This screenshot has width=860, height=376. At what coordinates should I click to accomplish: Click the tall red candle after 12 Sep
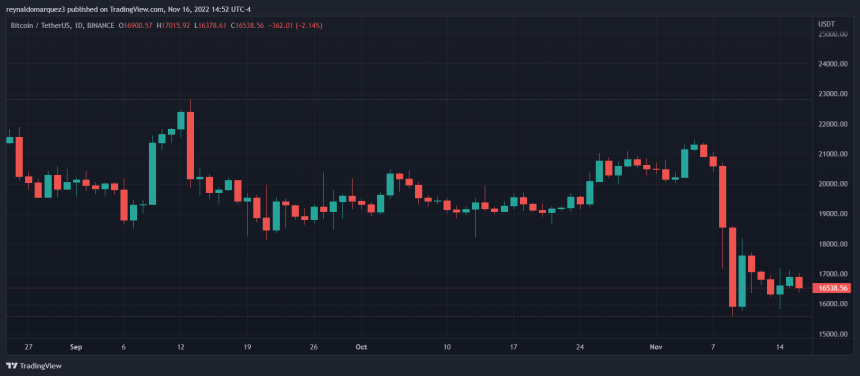click(190, 145)
